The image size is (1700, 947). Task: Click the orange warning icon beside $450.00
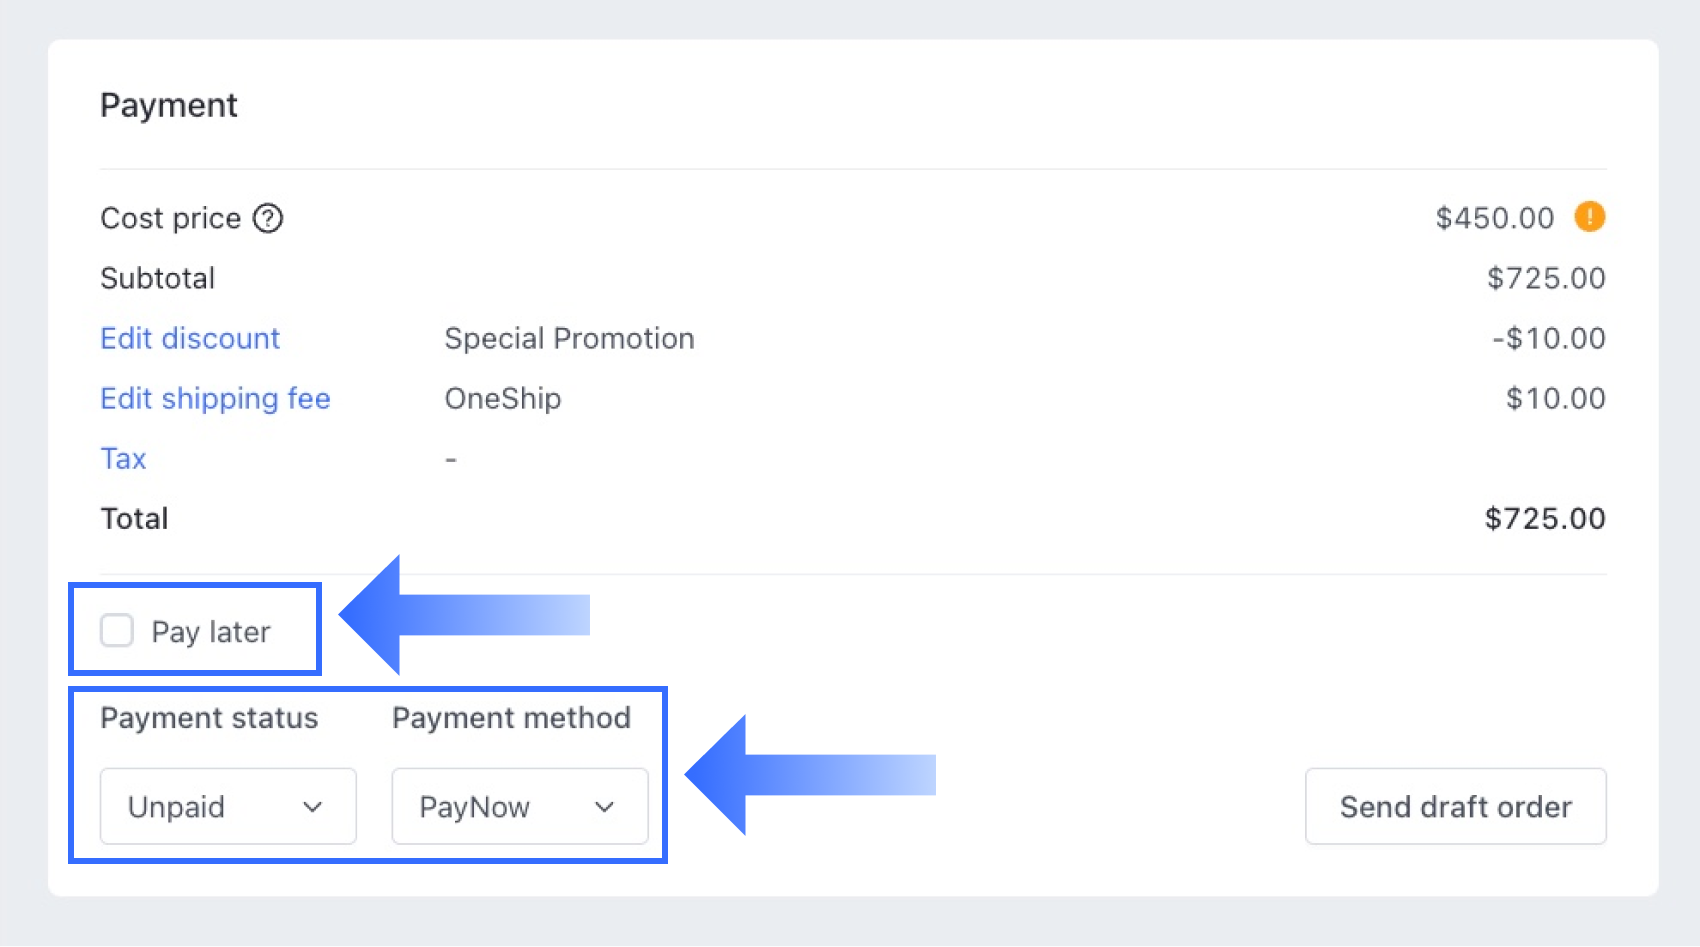[1589, 217]
